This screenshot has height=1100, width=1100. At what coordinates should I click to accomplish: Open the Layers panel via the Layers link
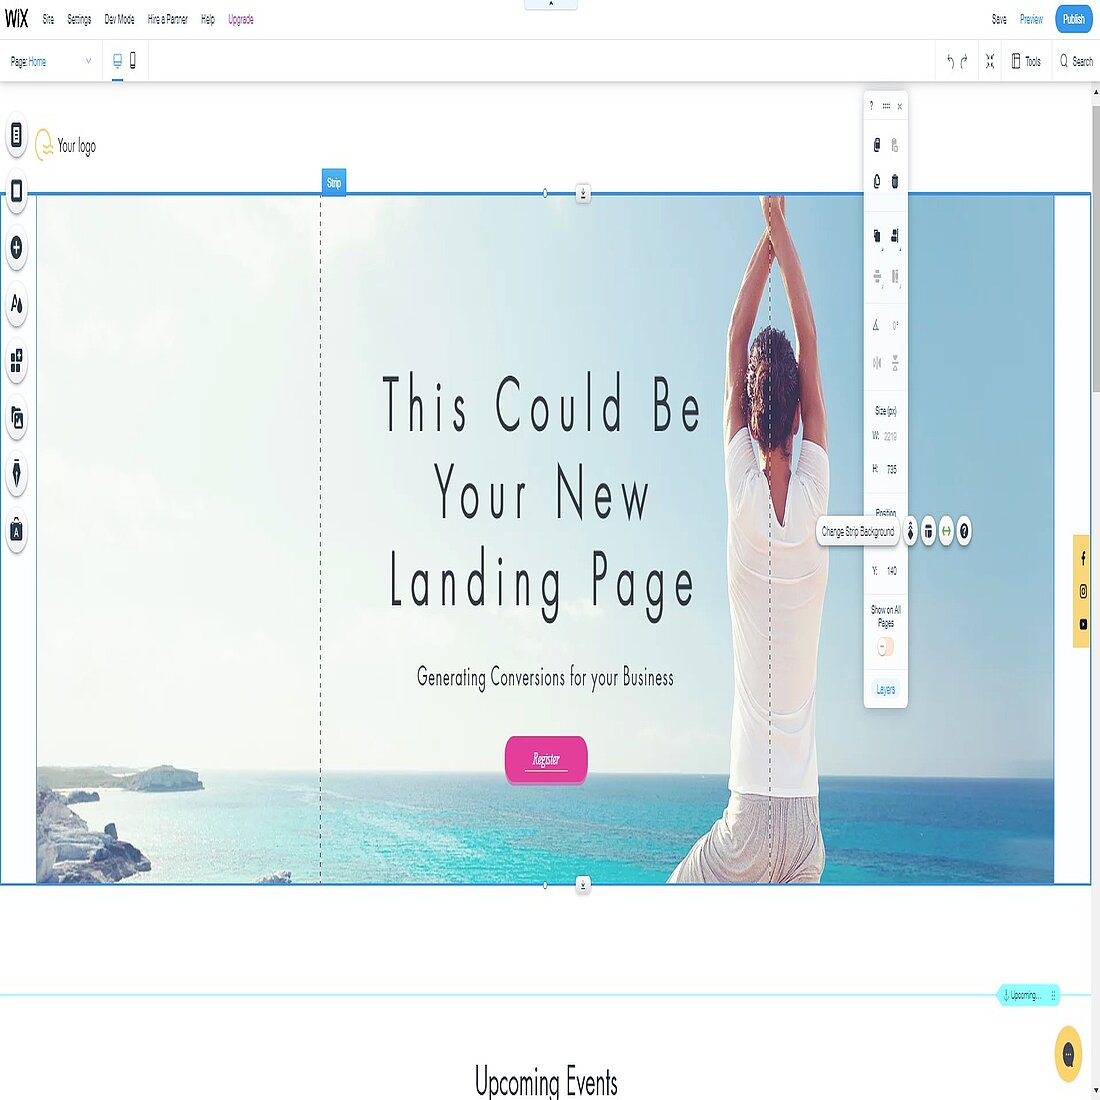click(885, 689)
